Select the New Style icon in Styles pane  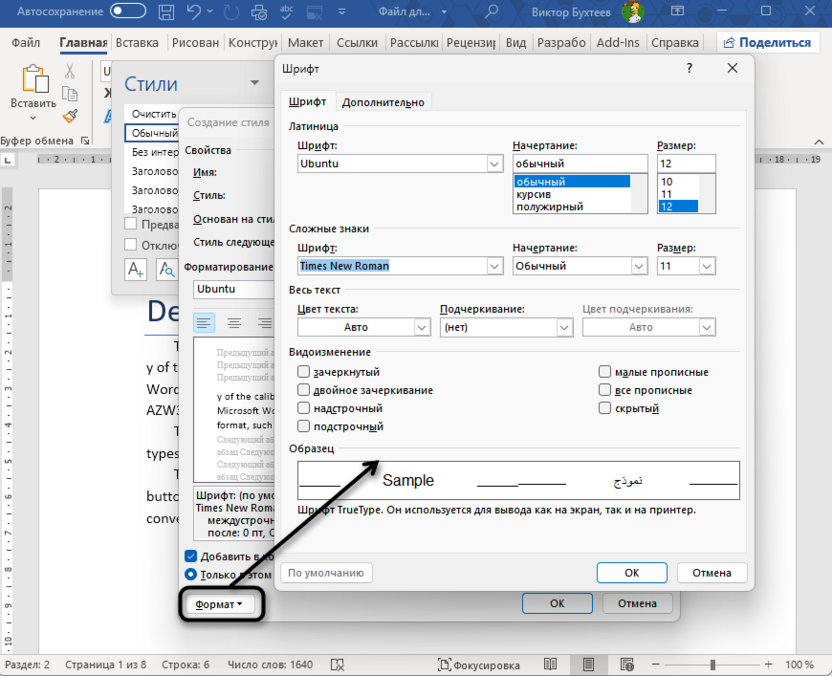click(x=135, y=270)
